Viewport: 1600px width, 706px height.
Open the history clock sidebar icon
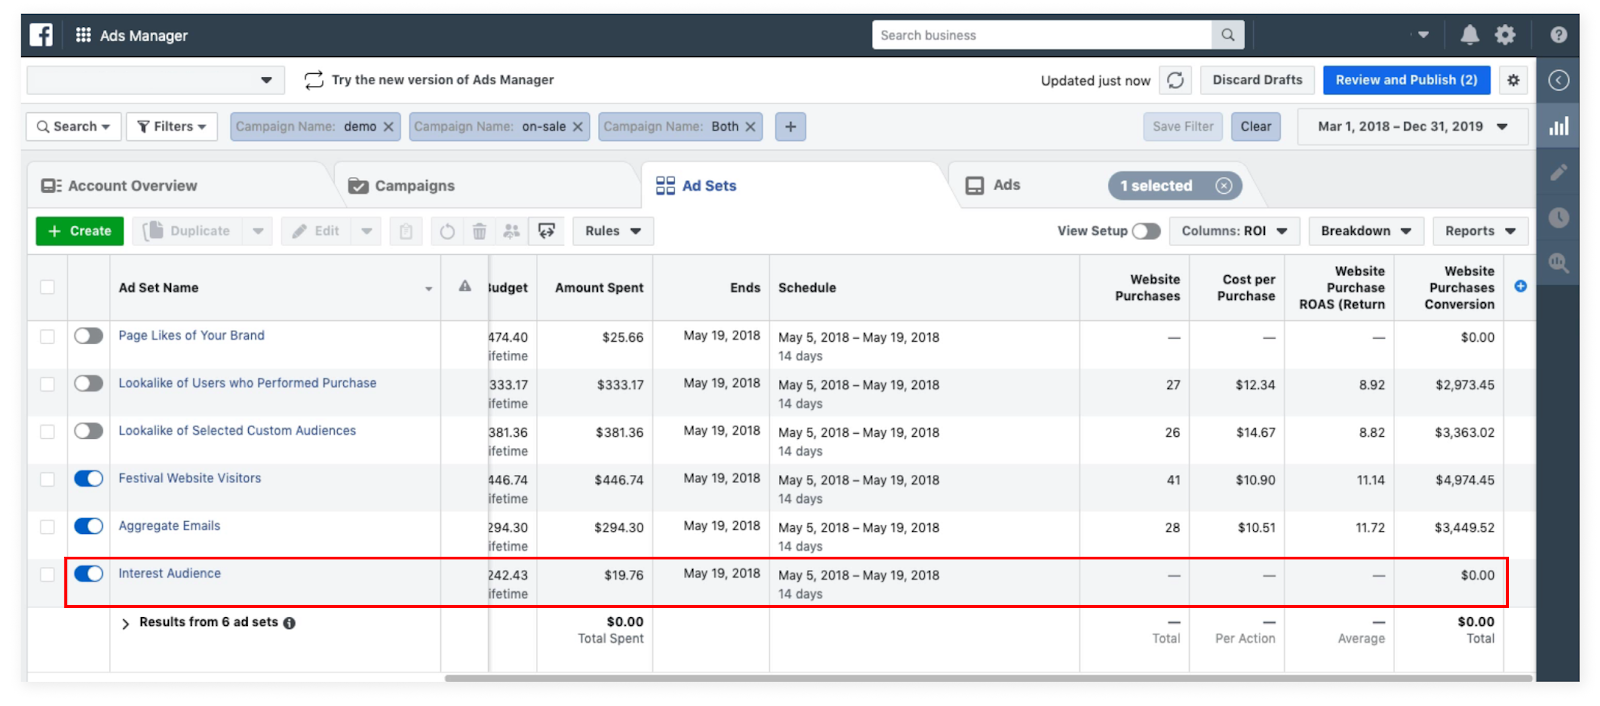(x=1558, y=218)
